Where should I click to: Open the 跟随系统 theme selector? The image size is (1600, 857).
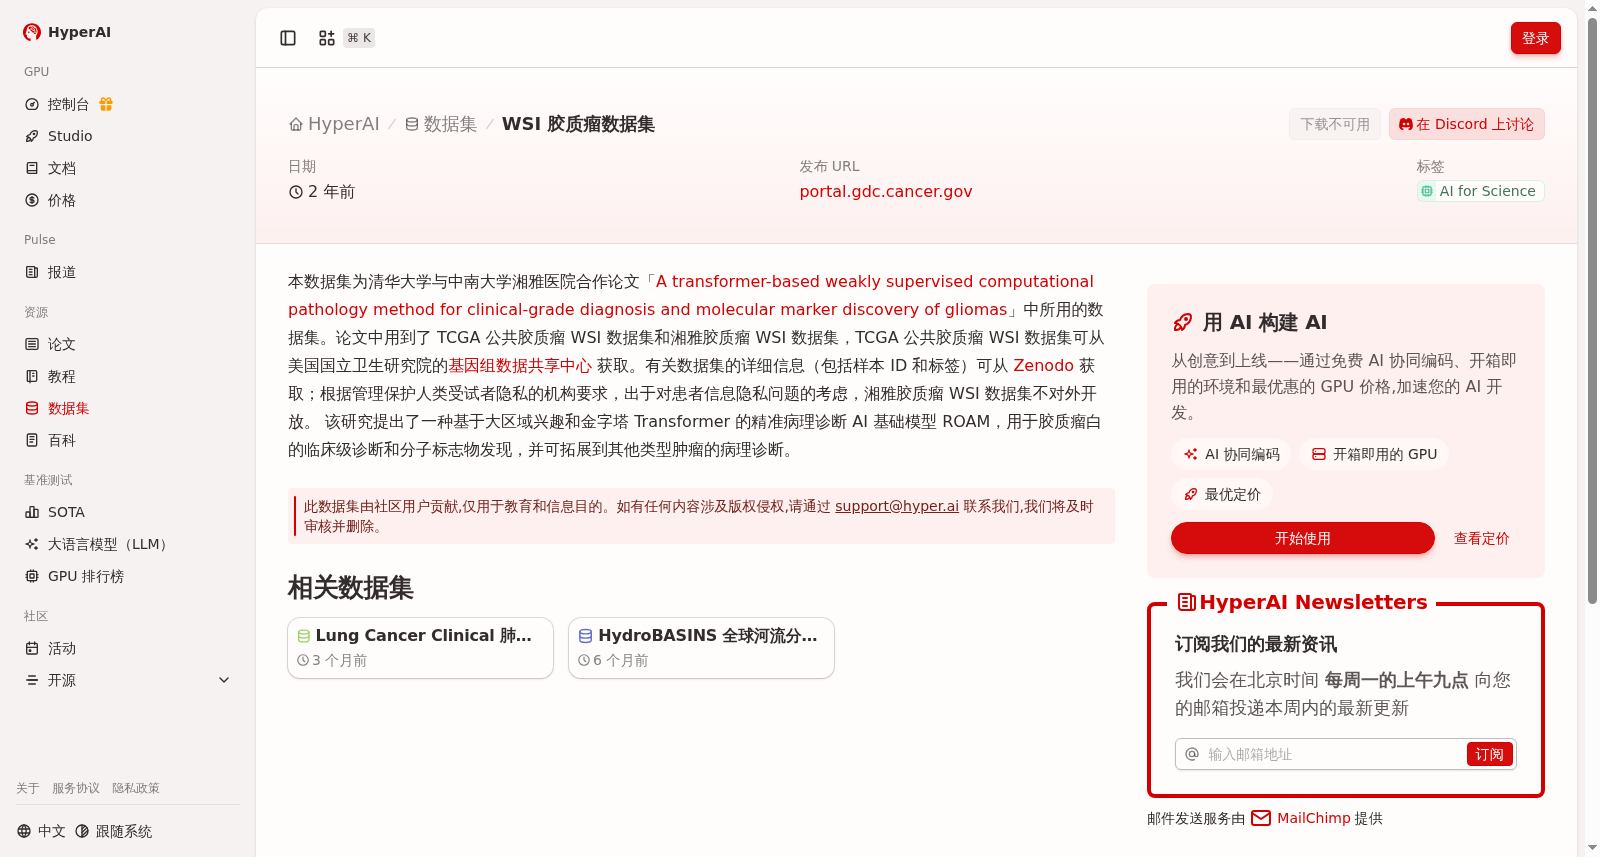[114, 831]
